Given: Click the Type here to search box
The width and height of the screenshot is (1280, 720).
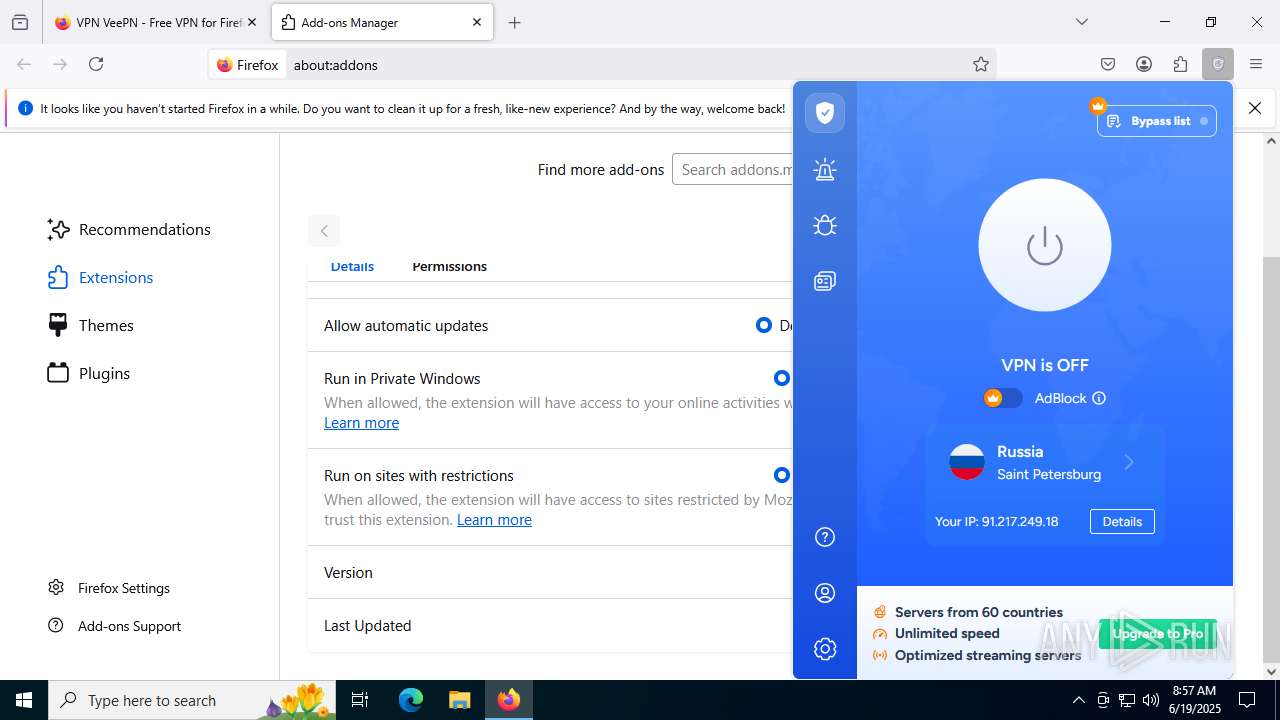Looking at the screenshot, I should click(191, 700).
